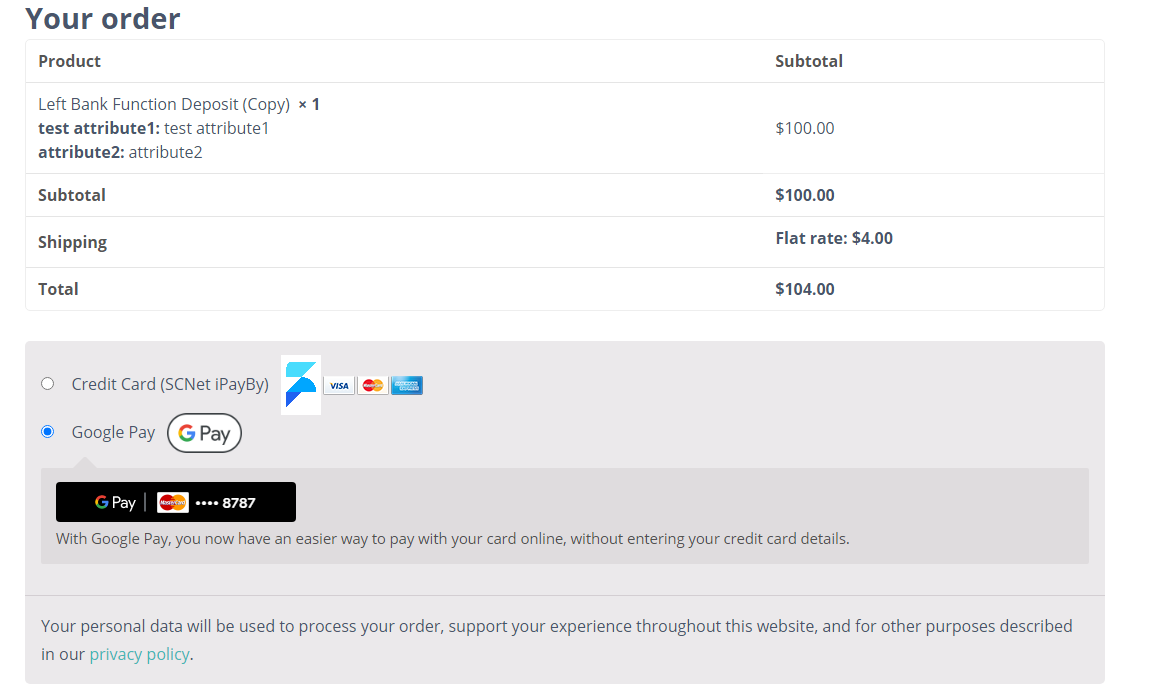Click the rounded G Pay logo badge
Viewport: 1170px width, 699px height.
pos(204,433)
